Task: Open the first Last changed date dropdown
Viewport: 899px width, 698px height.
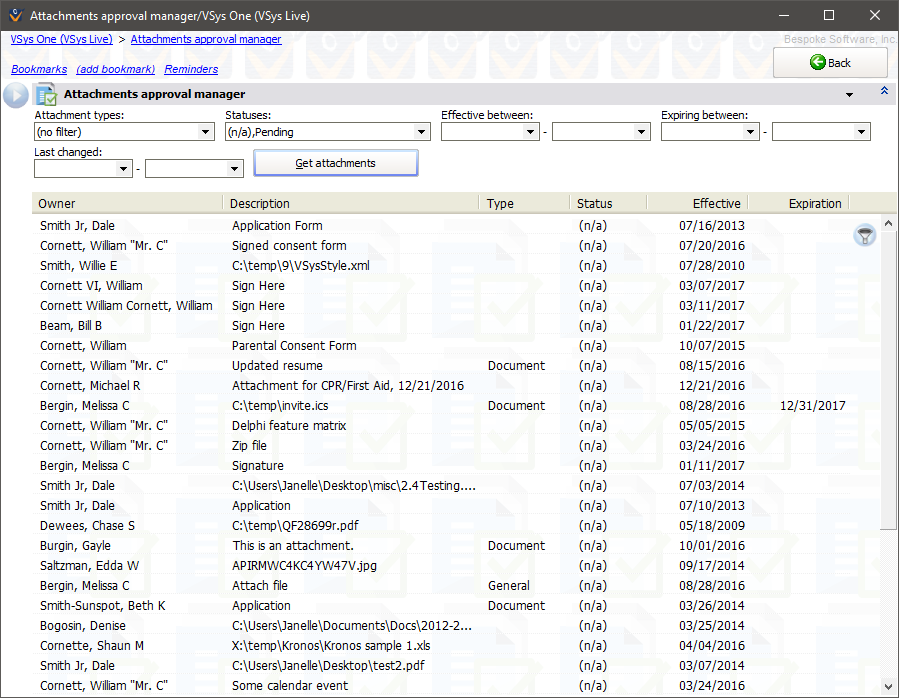Action: [124, 169]
